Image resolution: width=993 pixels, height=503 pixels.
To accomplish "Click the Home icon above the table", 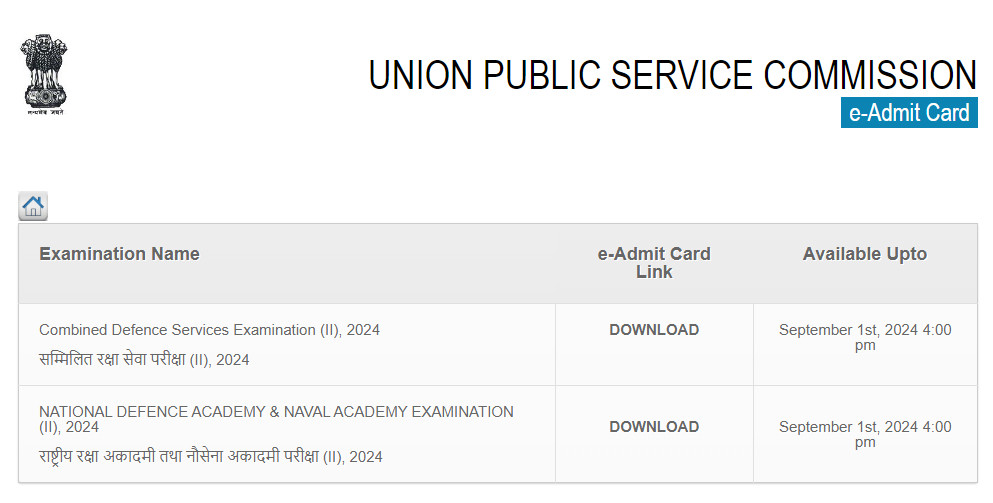I will coord(33,207).
